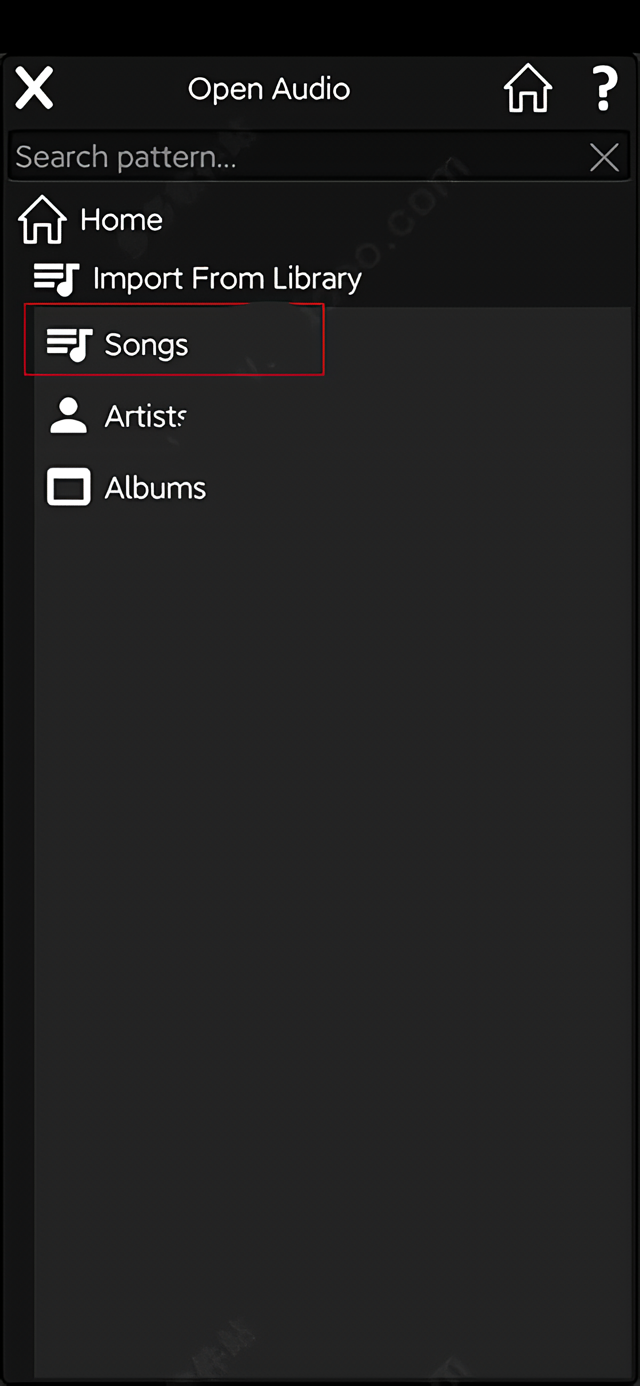Screen dimensions: 640x1386
Task: Click the Open Audio title text
Action: click(x=269, y=89)
